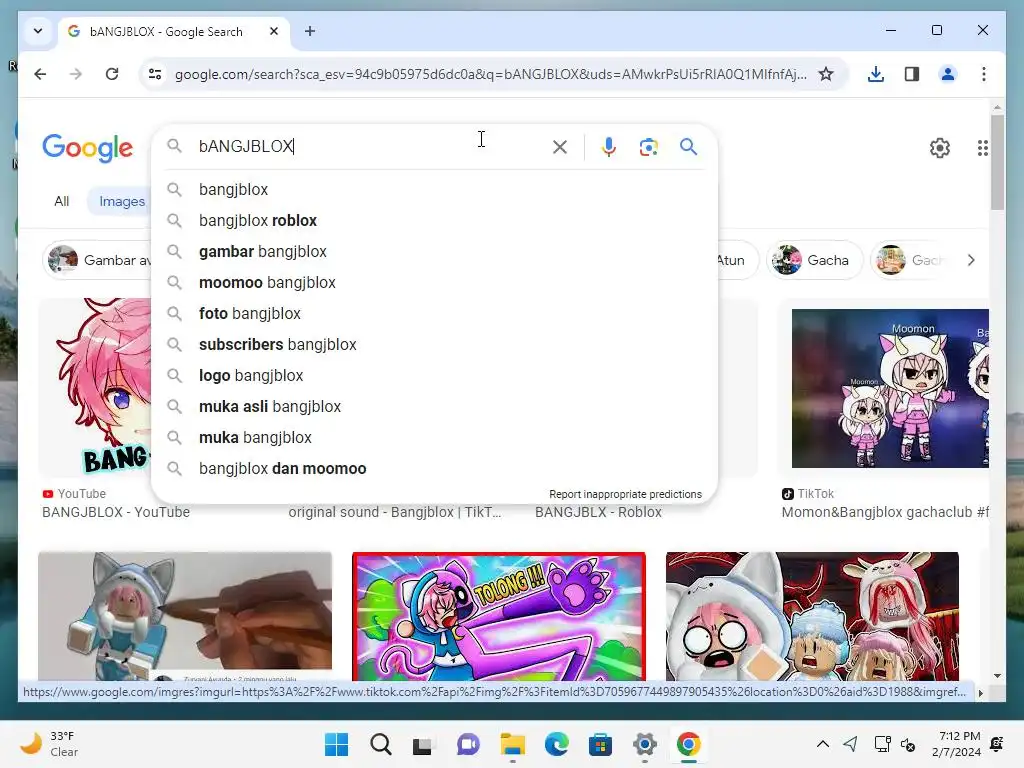Toggle Chrome side panel icon
The height and width of the screenshot is (768, 1024).
(x=912, y=74)
